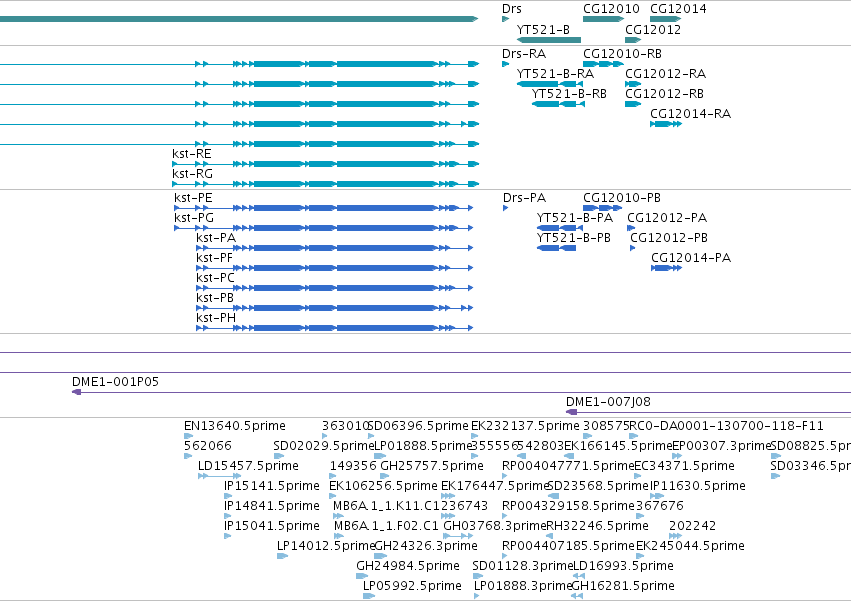Select the Drs gene label

point(512,9)
